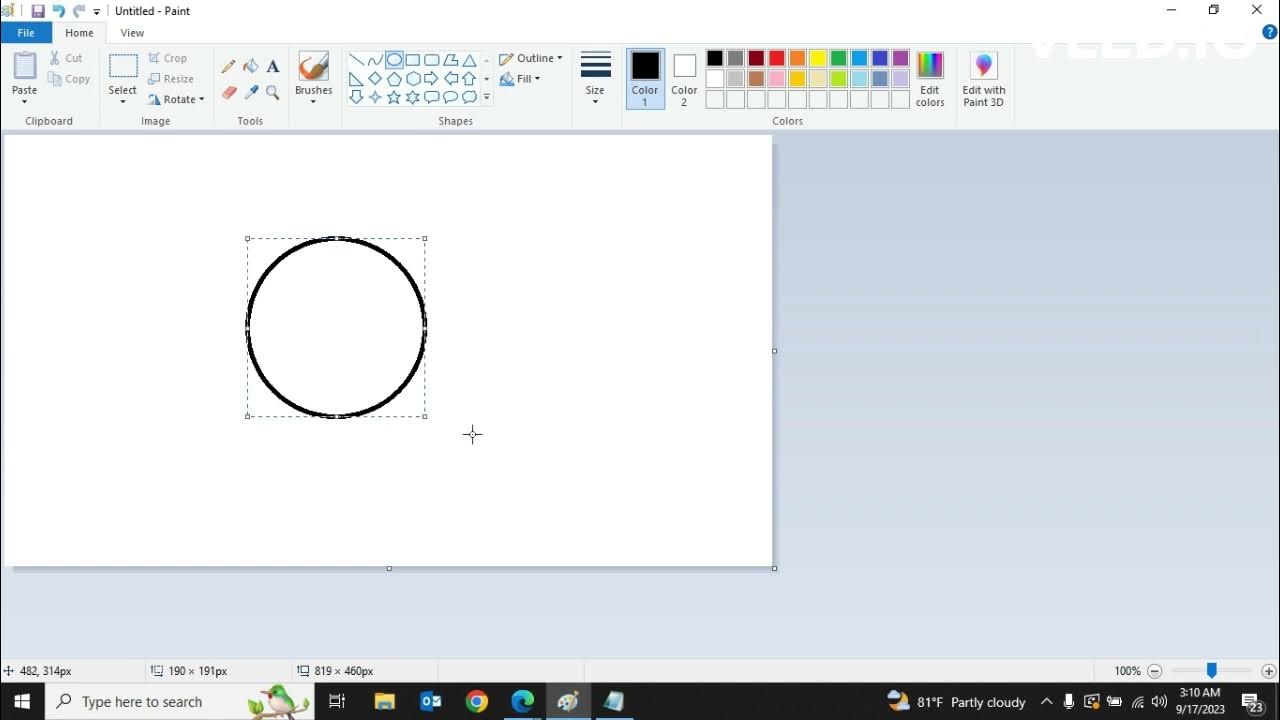Screen dimensions: 1280x720
Task: Choose the Down arrow shape
Action: tap(356, 97)
